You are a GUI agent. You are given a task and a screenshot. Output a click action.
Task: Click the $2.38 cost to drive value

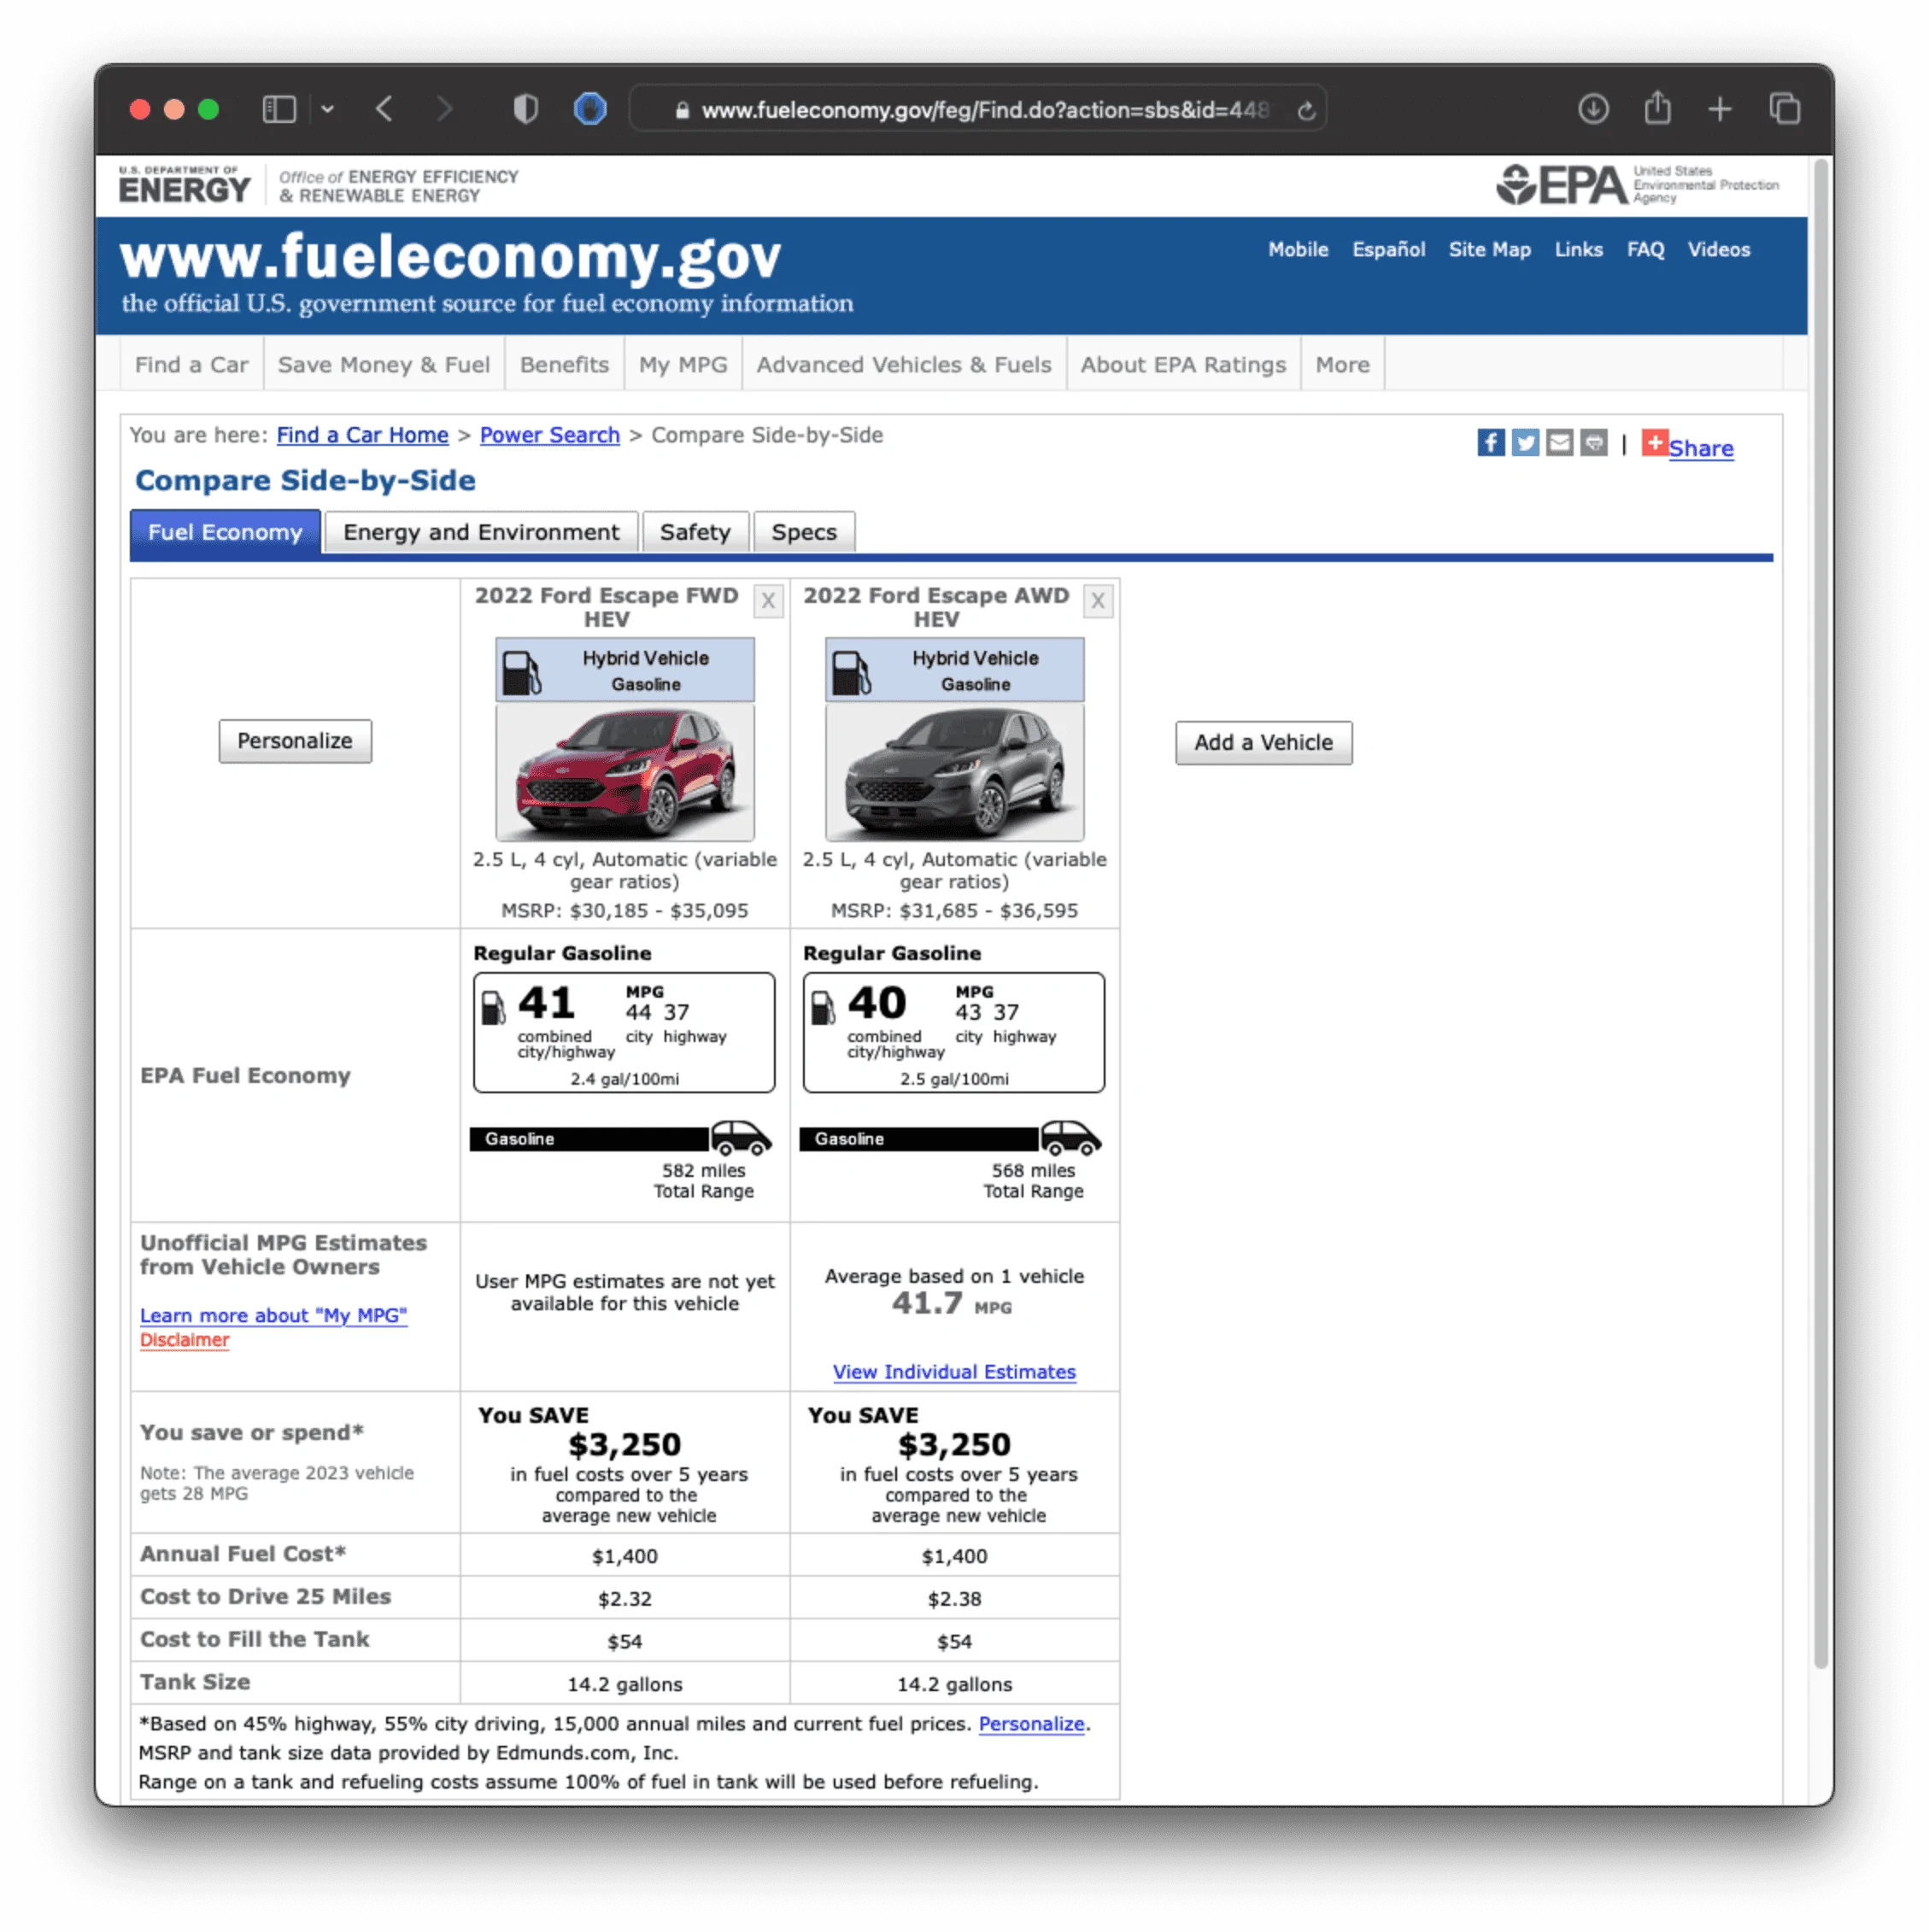tap(954, 1598)
